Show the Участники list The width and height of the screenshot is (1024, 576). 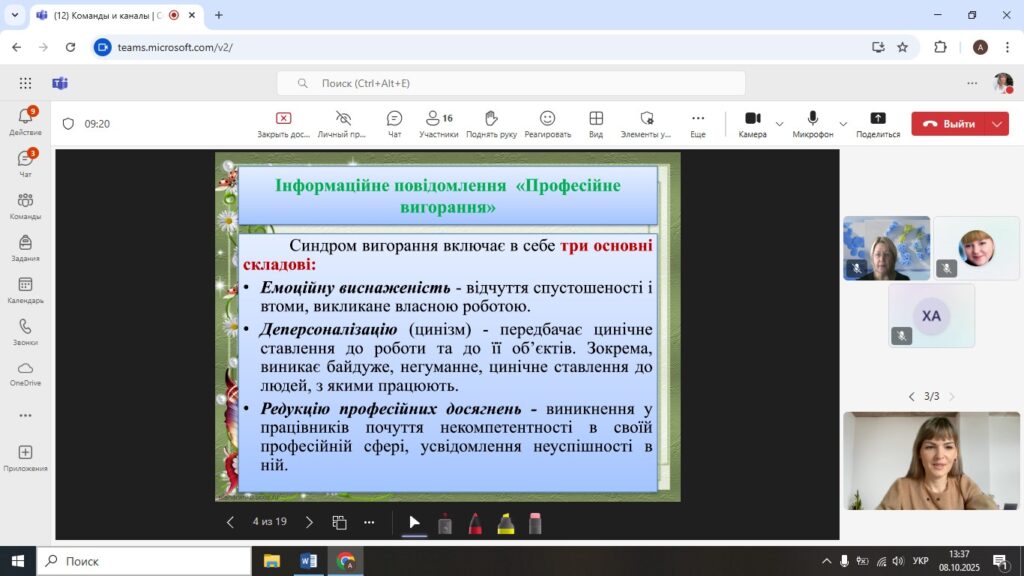coord(438,123)
